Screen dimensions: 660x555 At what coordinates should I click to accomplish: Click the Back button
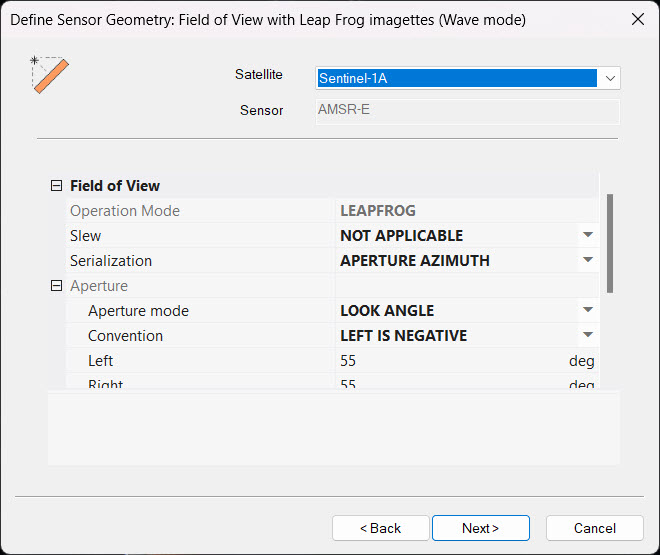(x=380, y=528)
